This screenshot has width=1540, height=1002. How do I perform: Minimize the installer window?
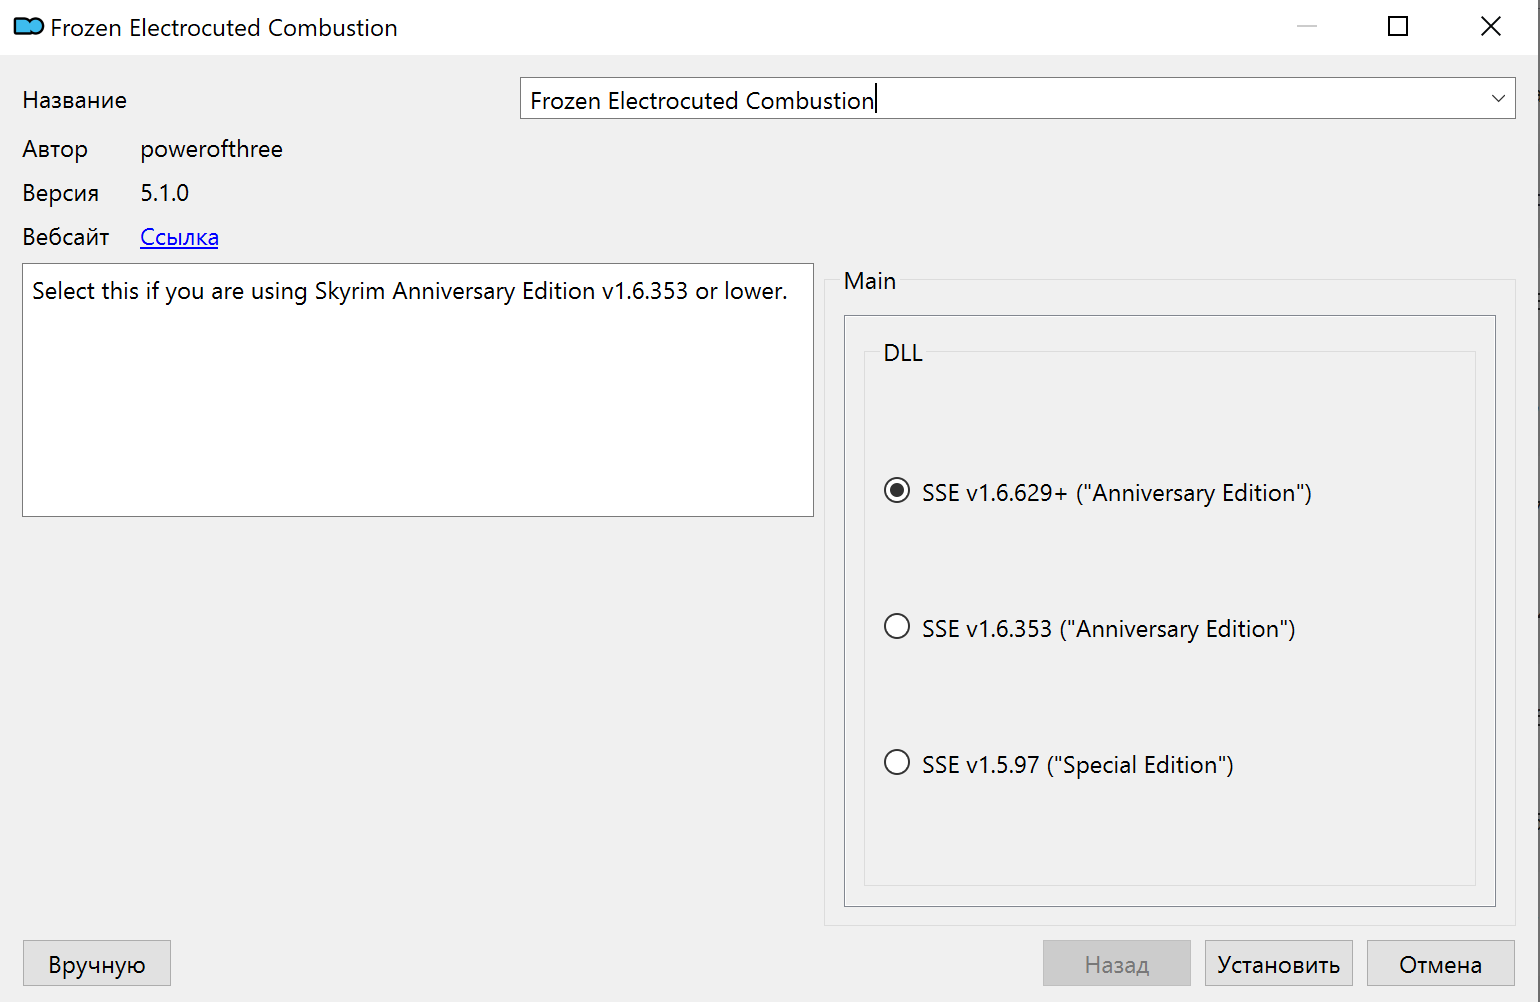1306,27
